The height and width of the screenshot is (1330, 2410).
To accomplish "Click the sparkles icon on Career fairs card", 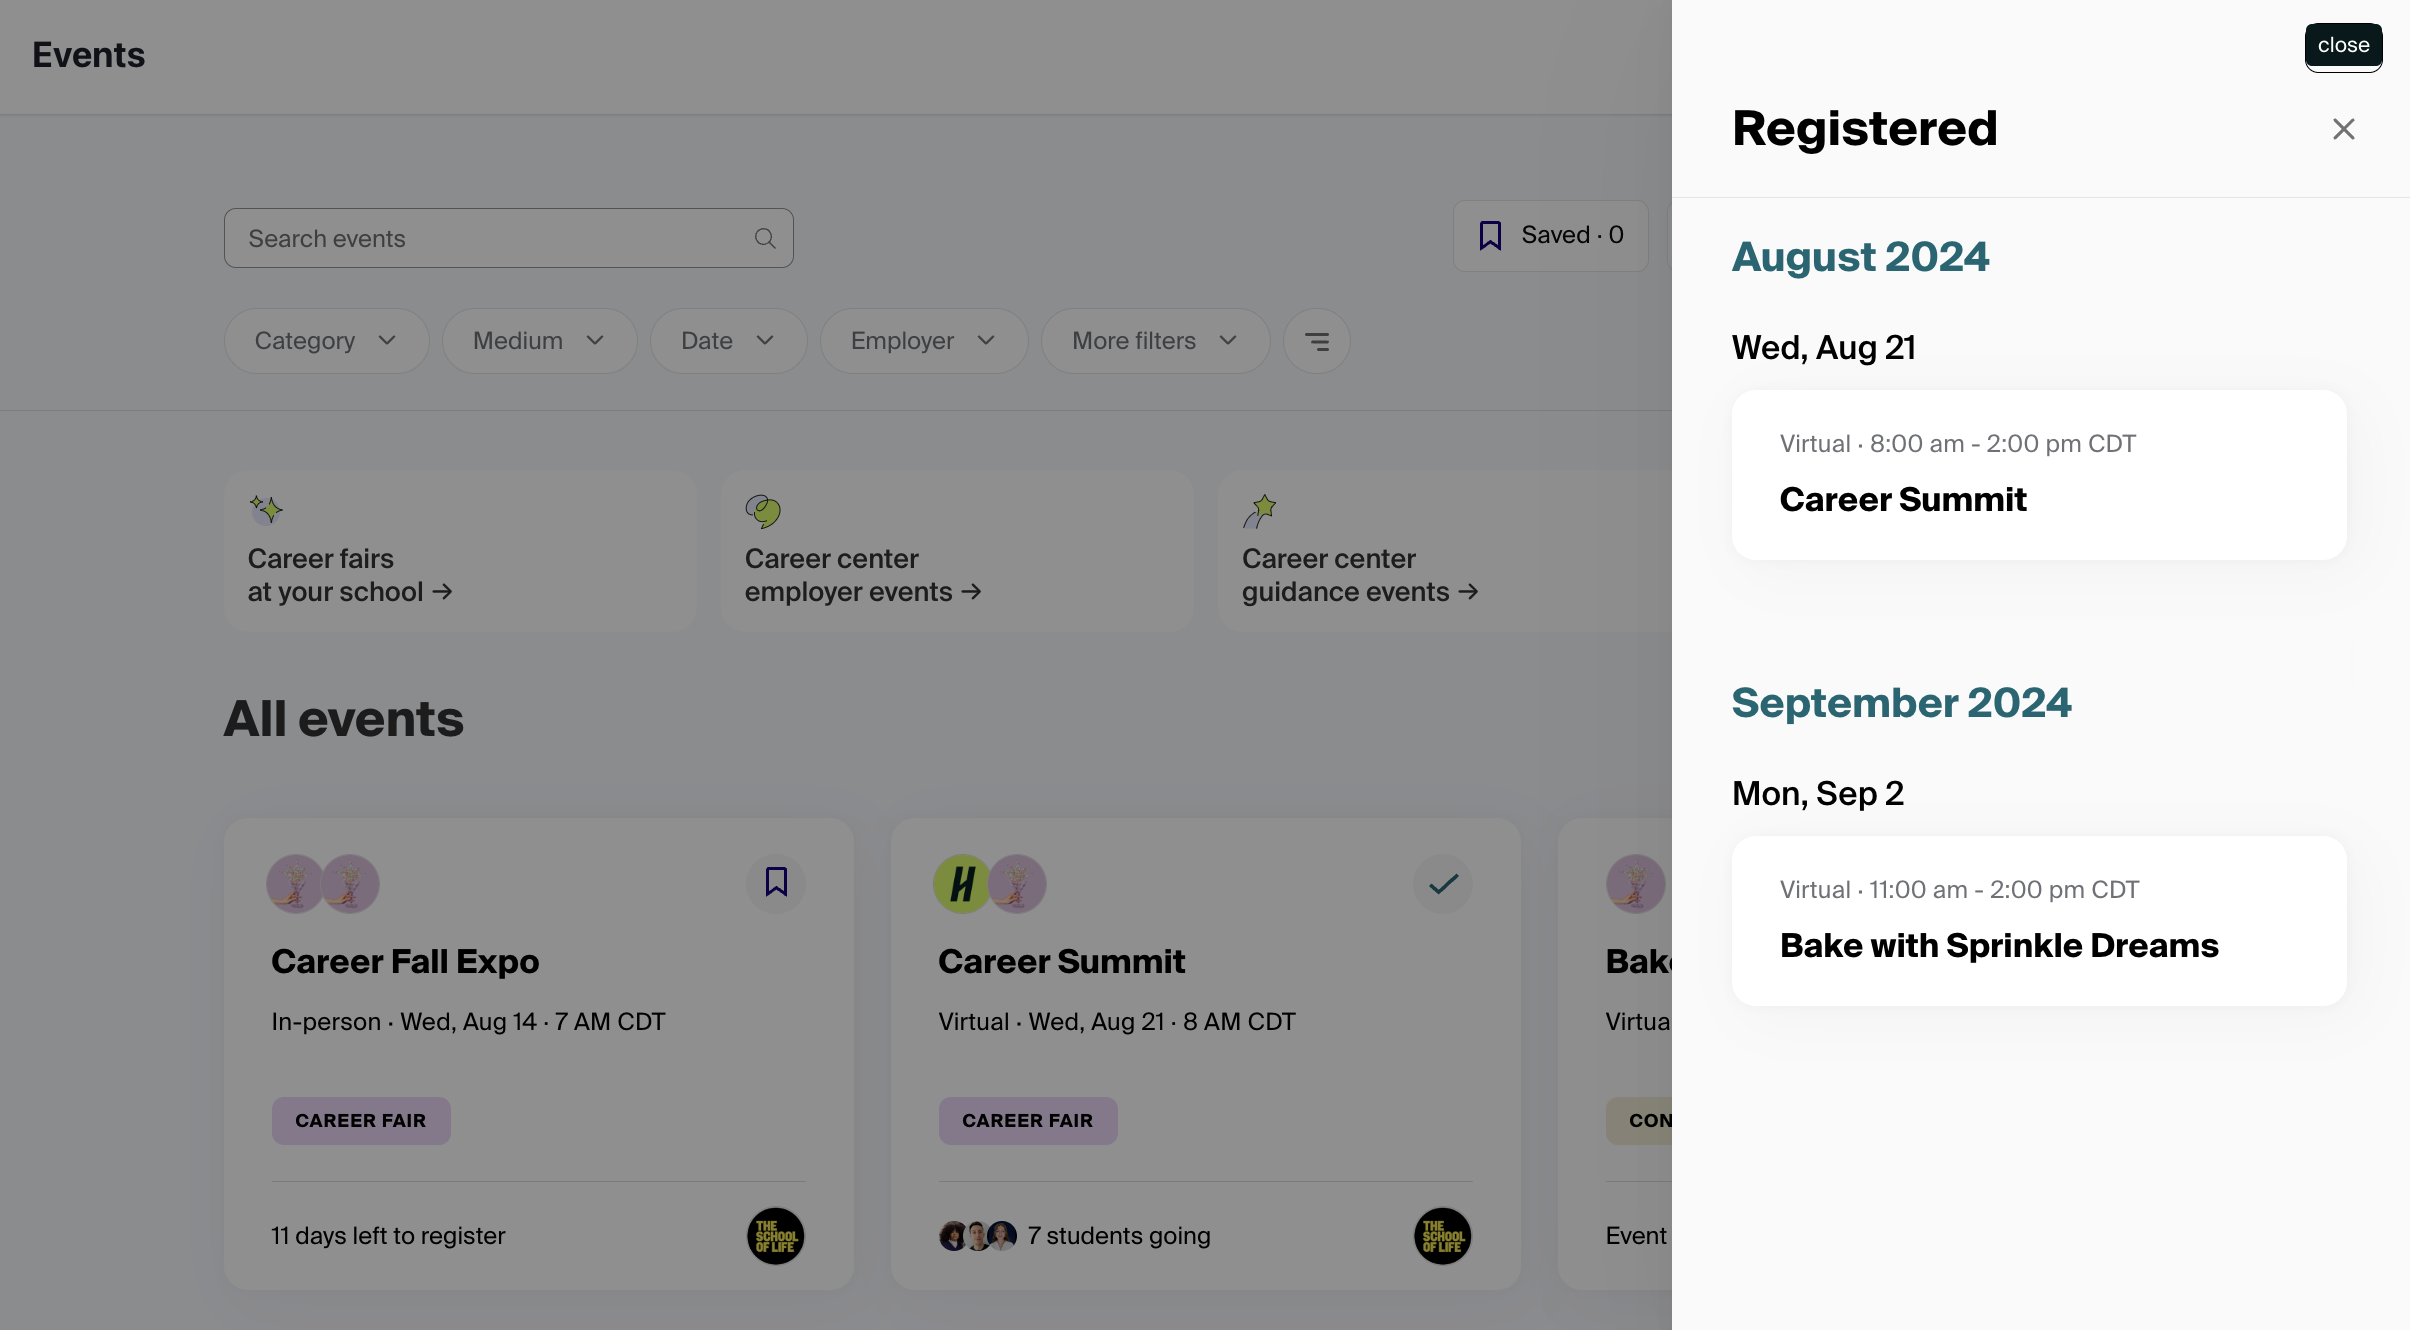I will pyautogui.click(x=267, y=509).
